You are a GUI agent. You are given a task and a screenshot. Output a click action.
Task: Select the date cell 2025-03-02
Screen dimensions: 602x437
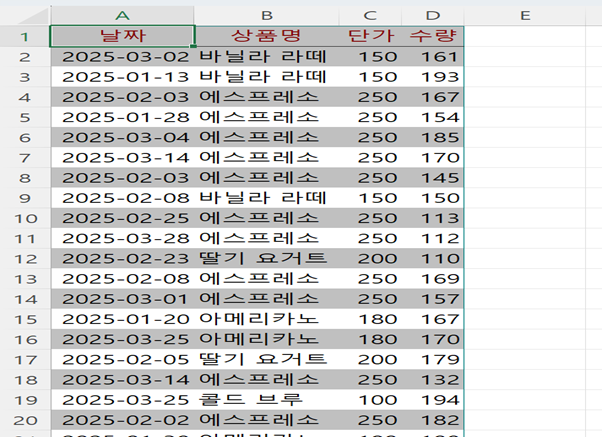pos(122,57)
